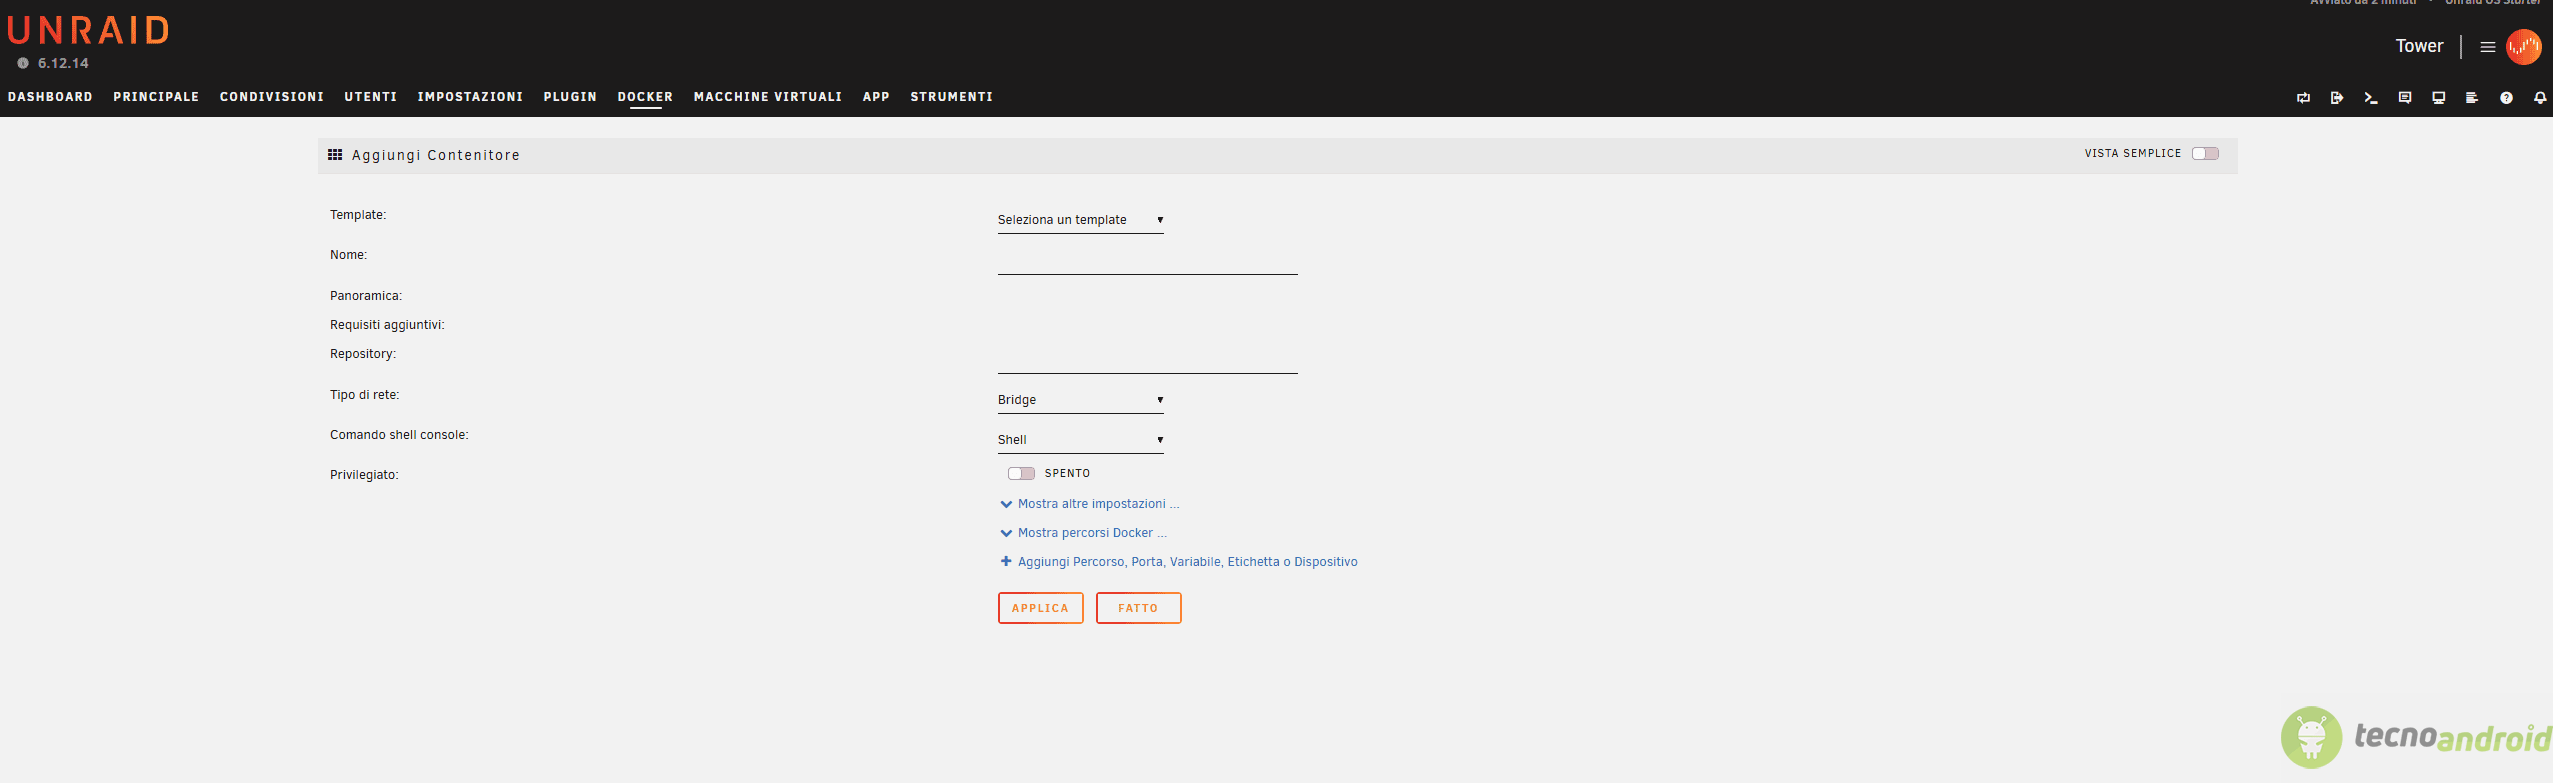Click into the Nome input field
Viewport: 2553px width, 783px height.
click(1147, 260)
